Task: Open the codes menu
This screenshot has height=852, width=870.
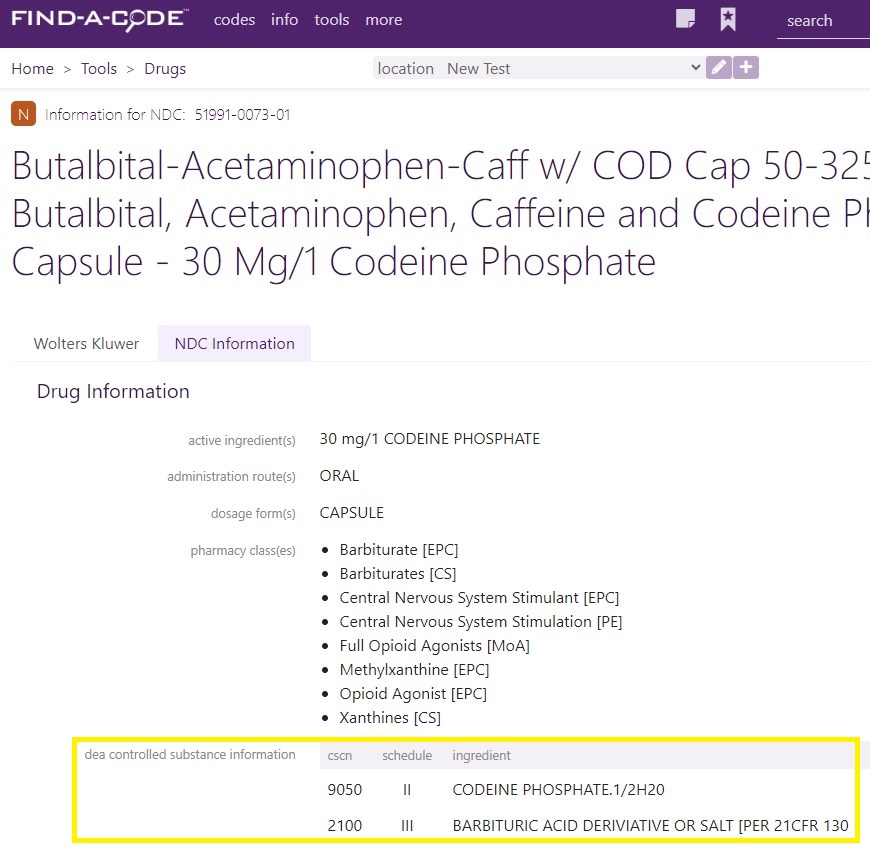Action: click(x=234, y=20)
